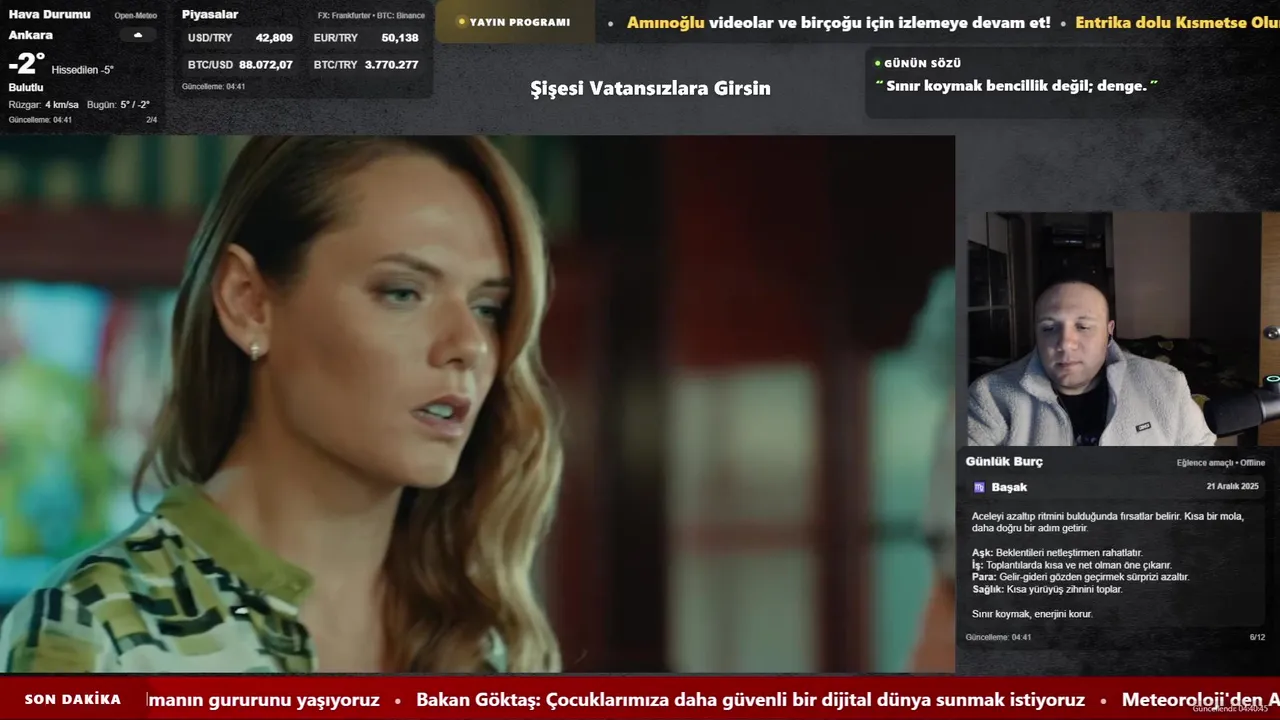Click Sınır koymak, enerjini korur line
Screen dimensions: 1280x720
point(1032,614)
